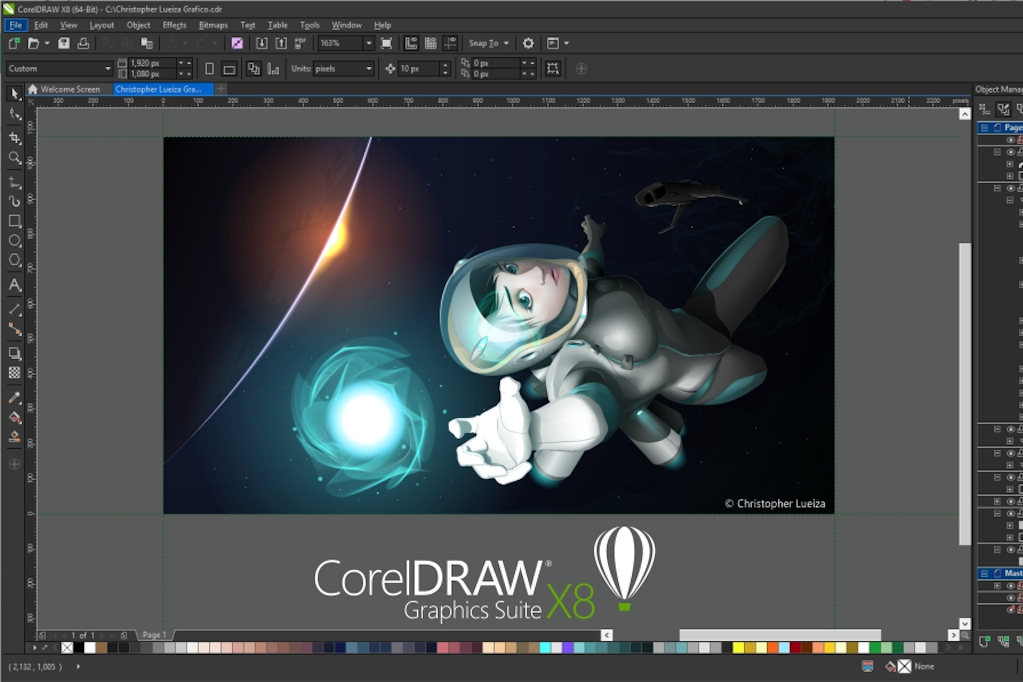Toggle the Treat as Filled option
The width and height of the screenshot is (1023, 682).
click(553, 69)
